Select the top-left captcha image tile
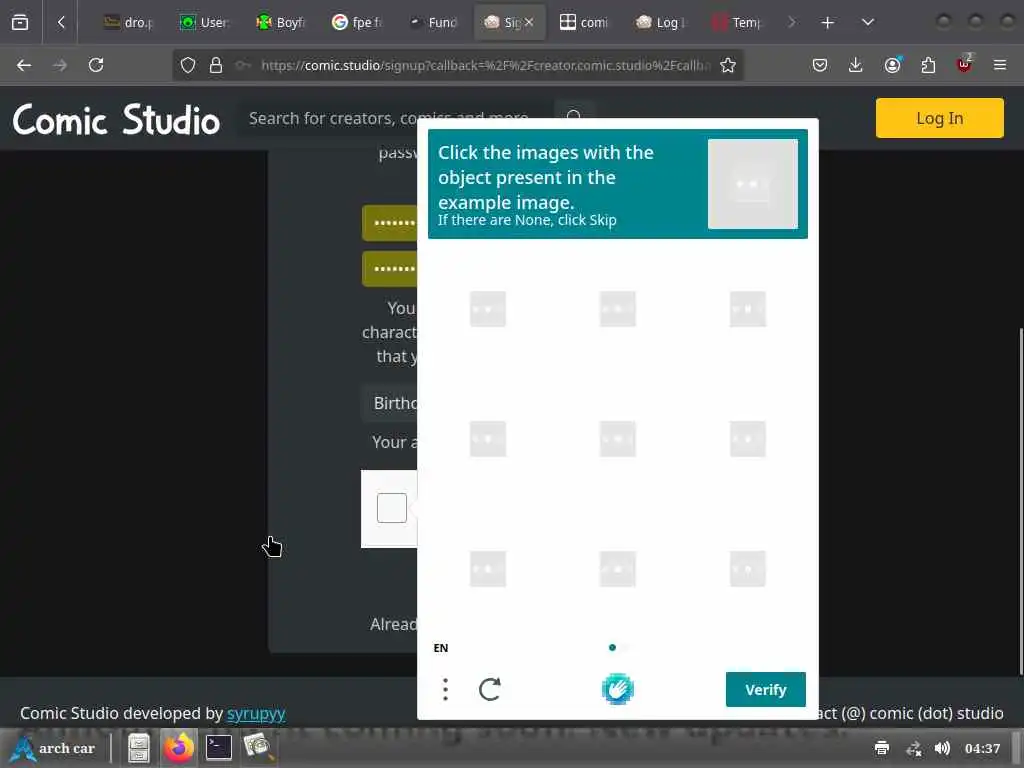Image resolution: width=1024 pixels, height=768 pixels. pos(488,309)
